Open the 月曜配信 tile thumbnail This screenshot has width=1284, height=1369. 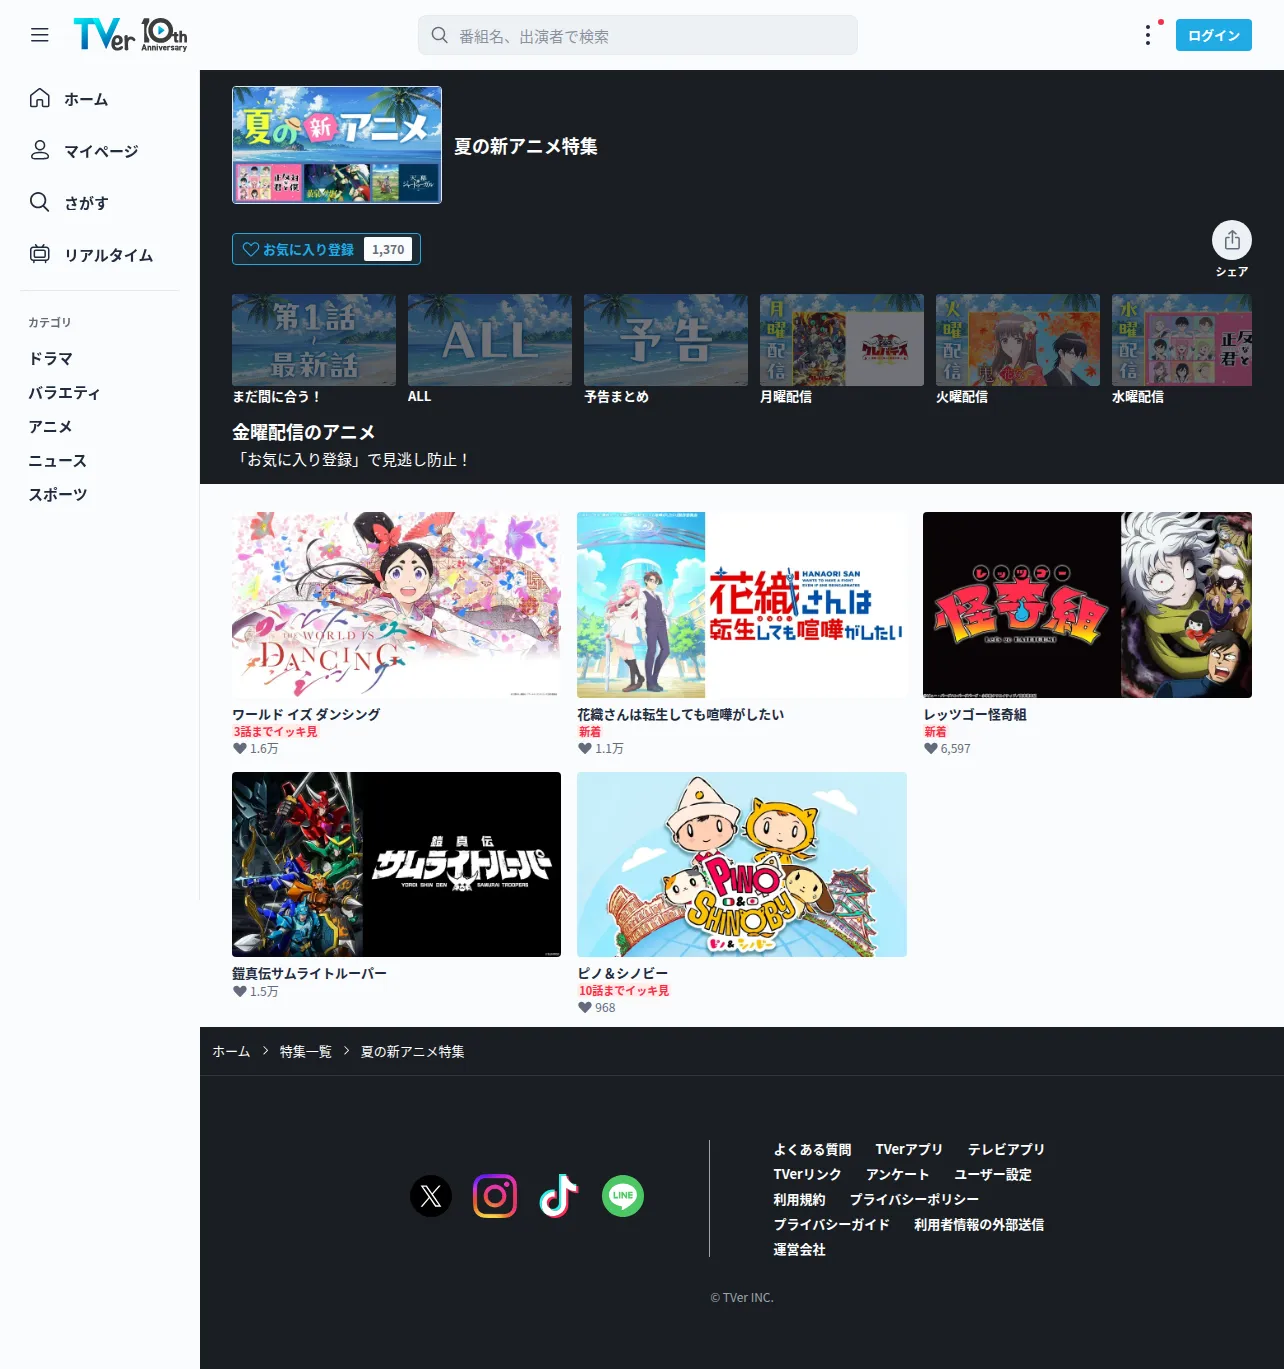[842, 340]
